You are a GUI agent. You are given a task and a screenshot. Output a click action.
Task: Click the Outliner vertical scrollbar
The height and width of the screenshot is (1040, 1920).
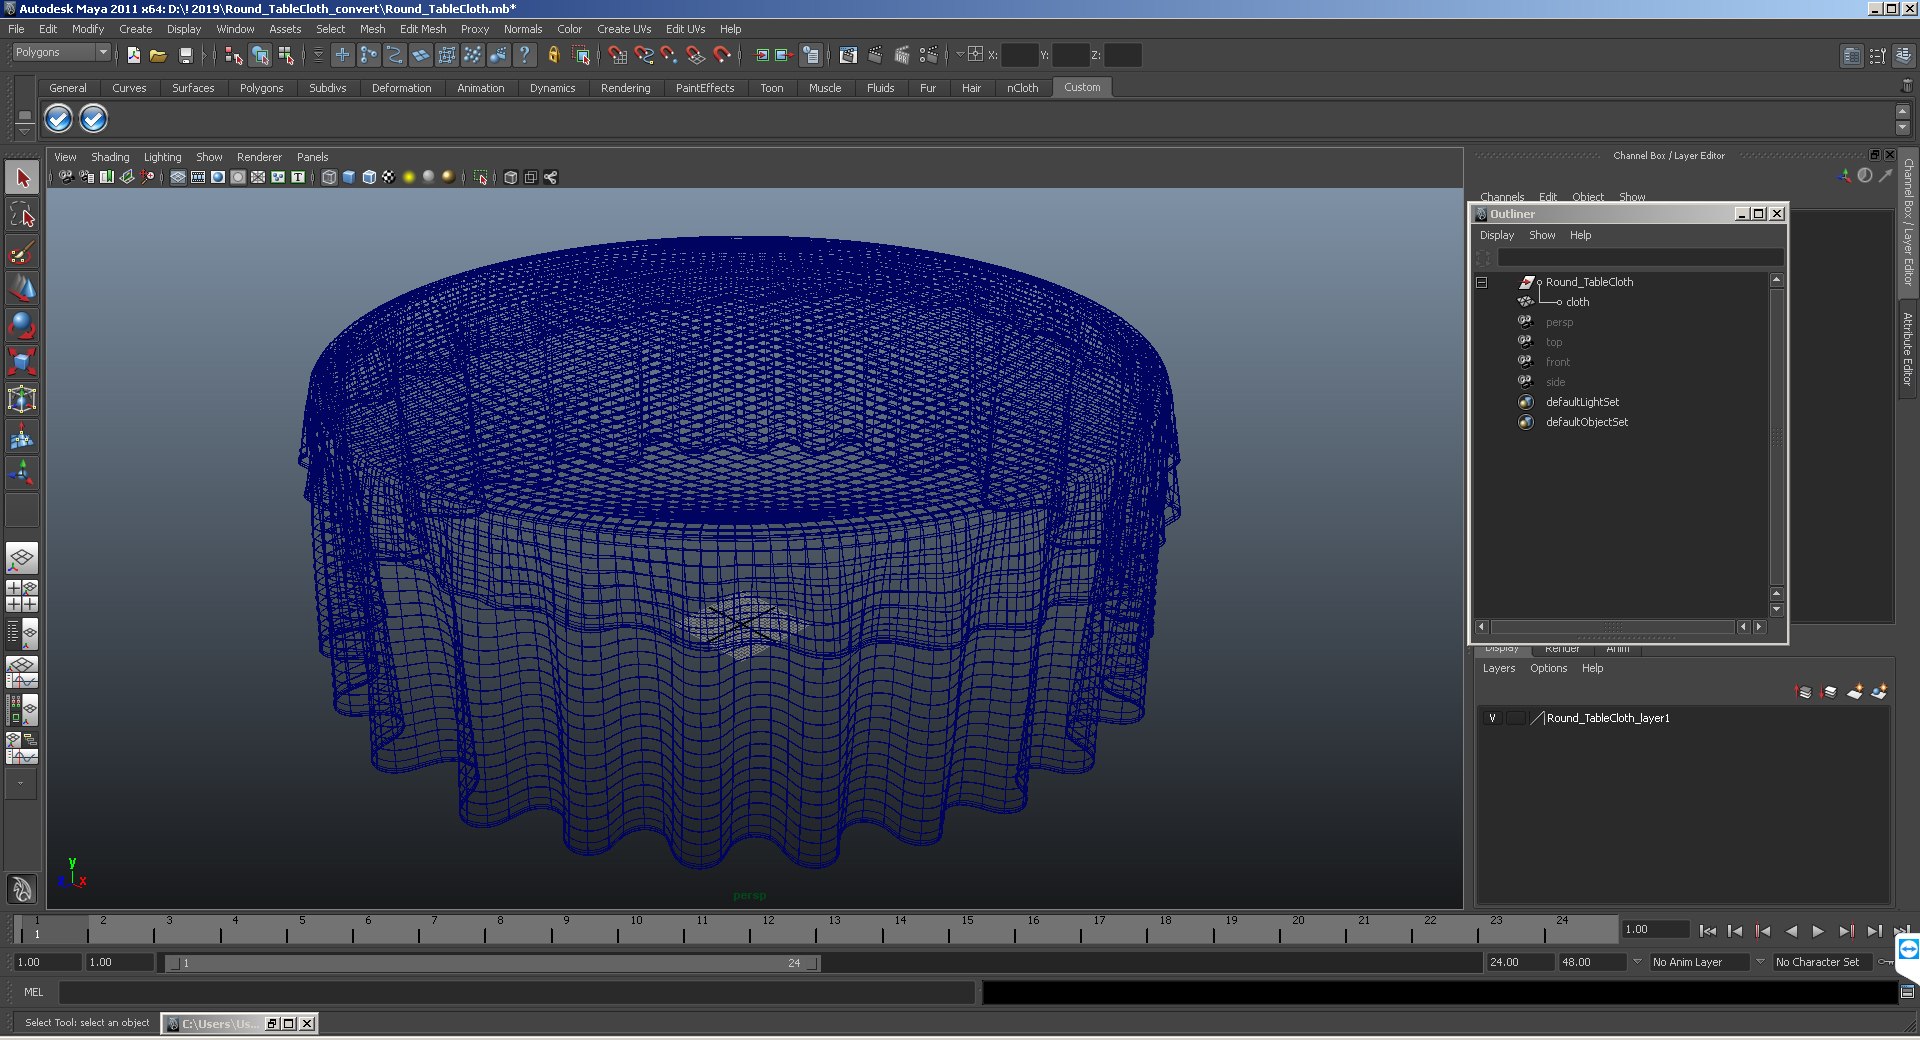tap(1776, 437)
